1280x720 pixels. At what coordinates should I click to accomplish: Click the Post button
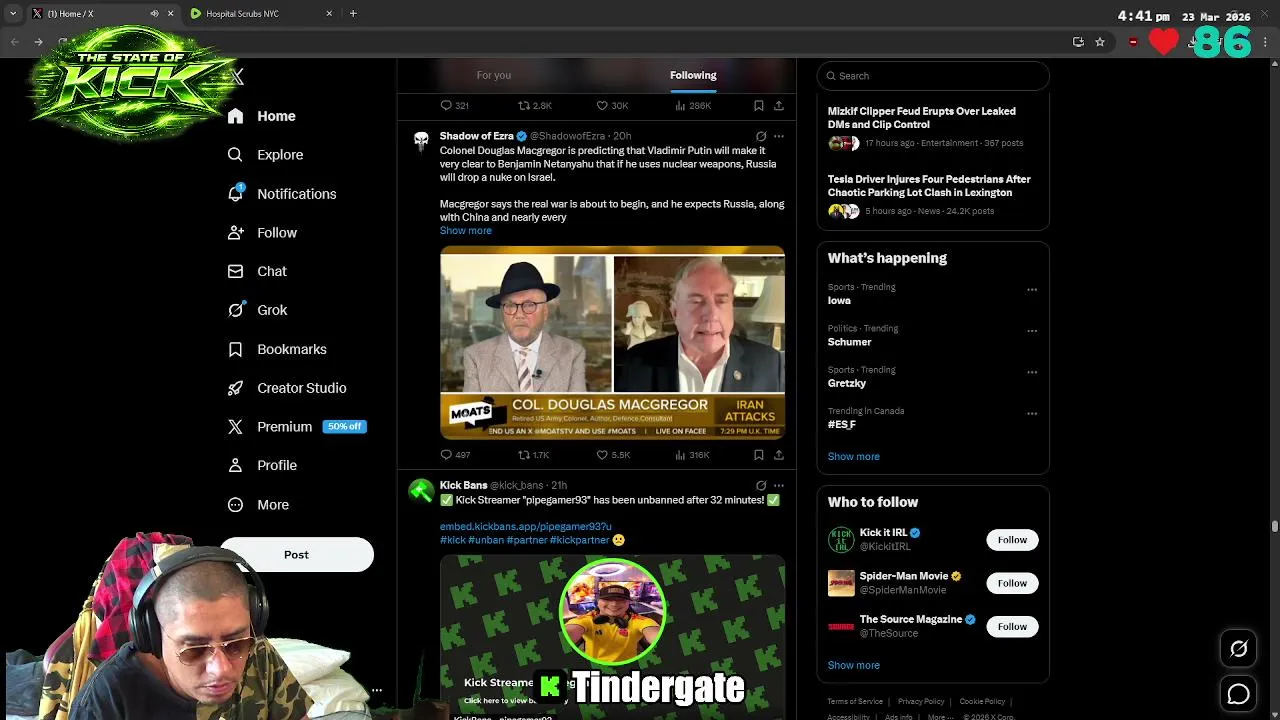pos(296,555)
